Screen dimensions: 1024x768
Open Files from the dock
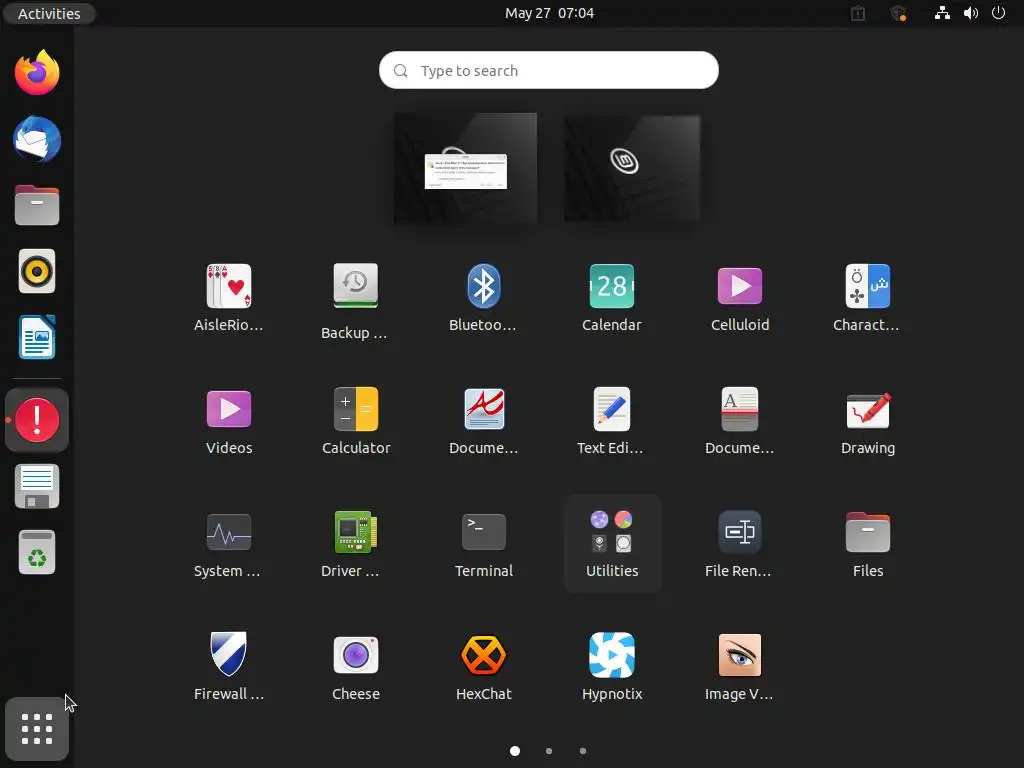pyautogui.click(x=37, y=205)
